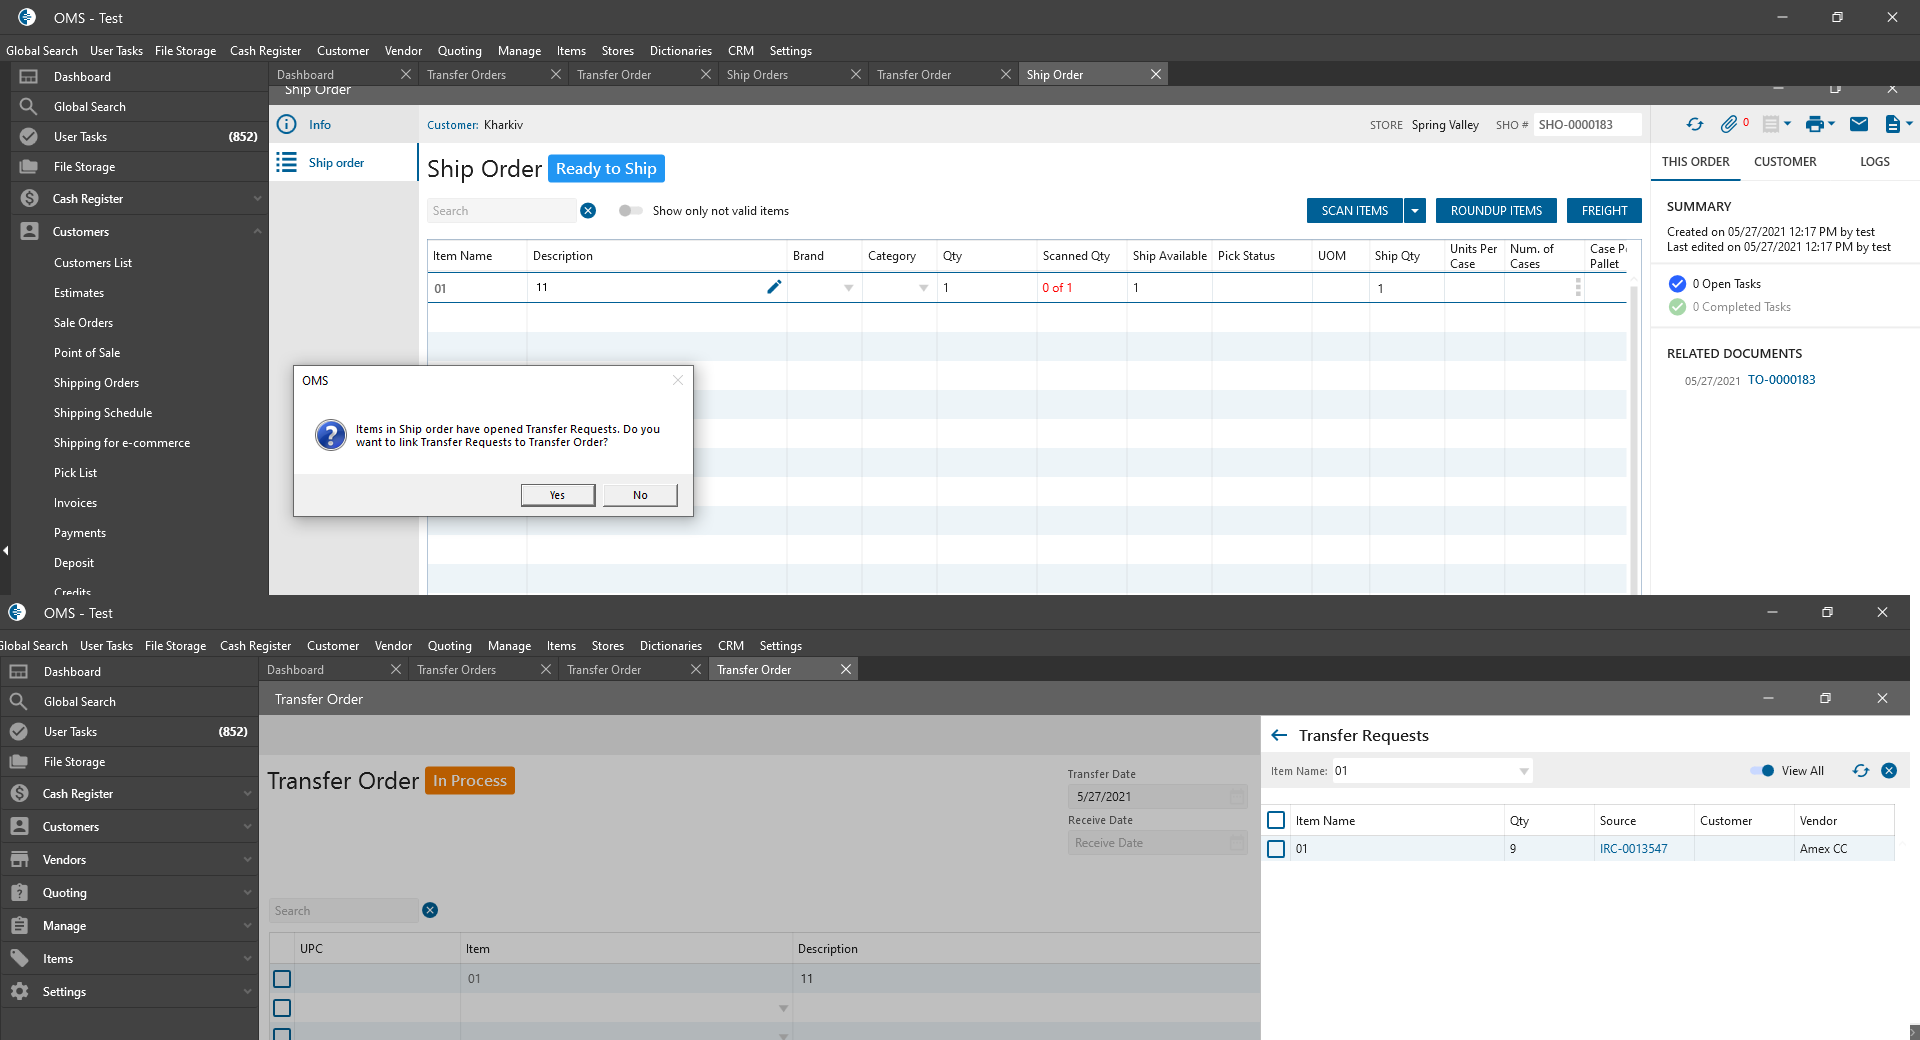The height and width of the screenshot is (1040, 1920).
Task: Expand the Item Name dropdown in Transfer Requests
Action: coord(1523,771)
